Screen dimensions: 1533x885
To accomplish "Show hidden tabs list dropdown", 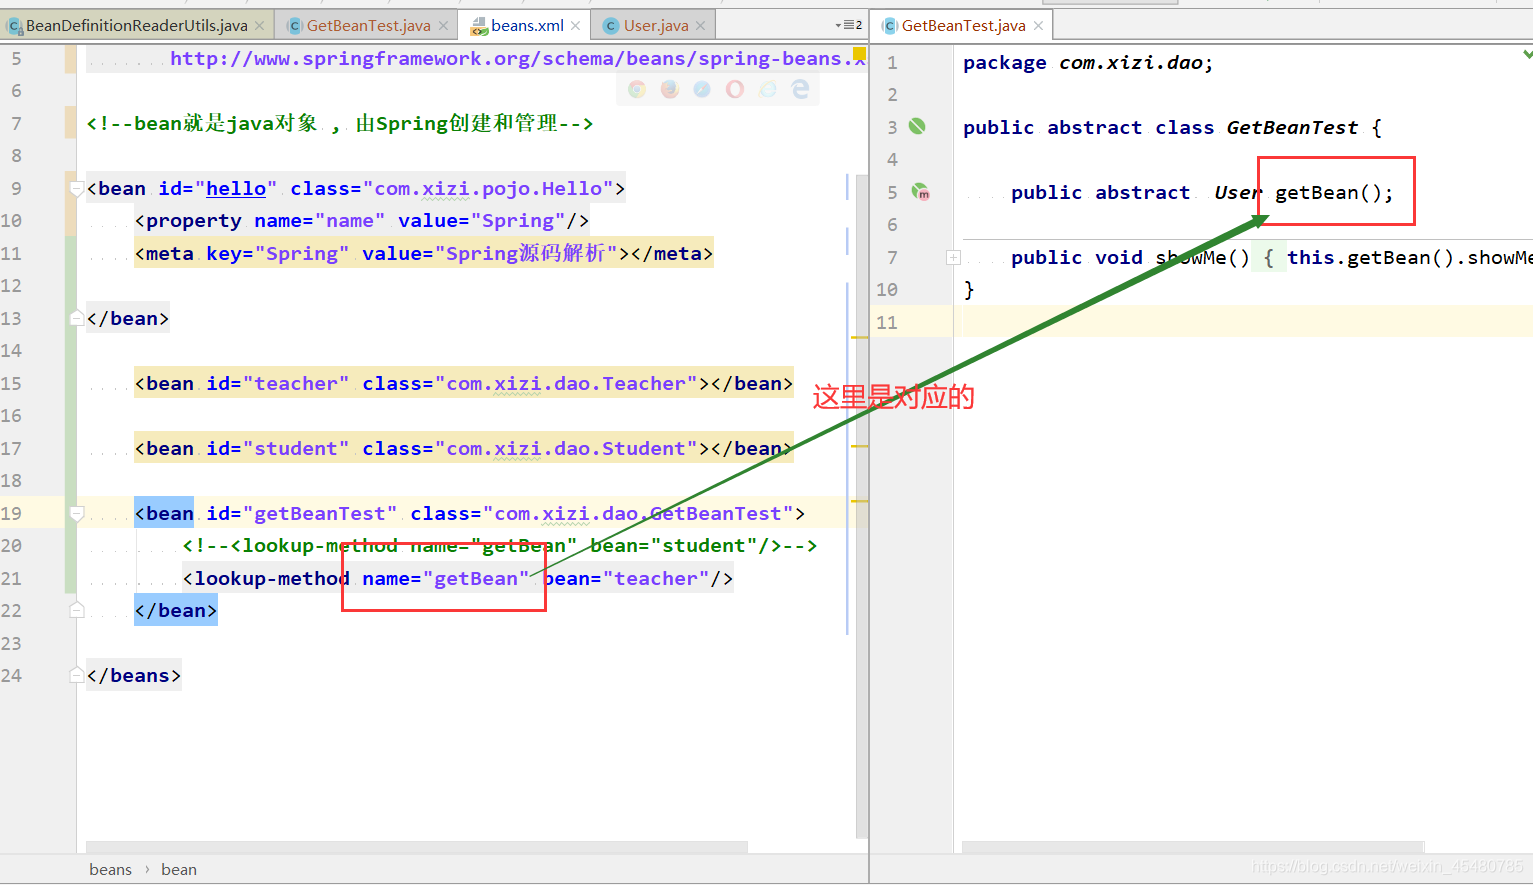I will [x=849, y=25].
